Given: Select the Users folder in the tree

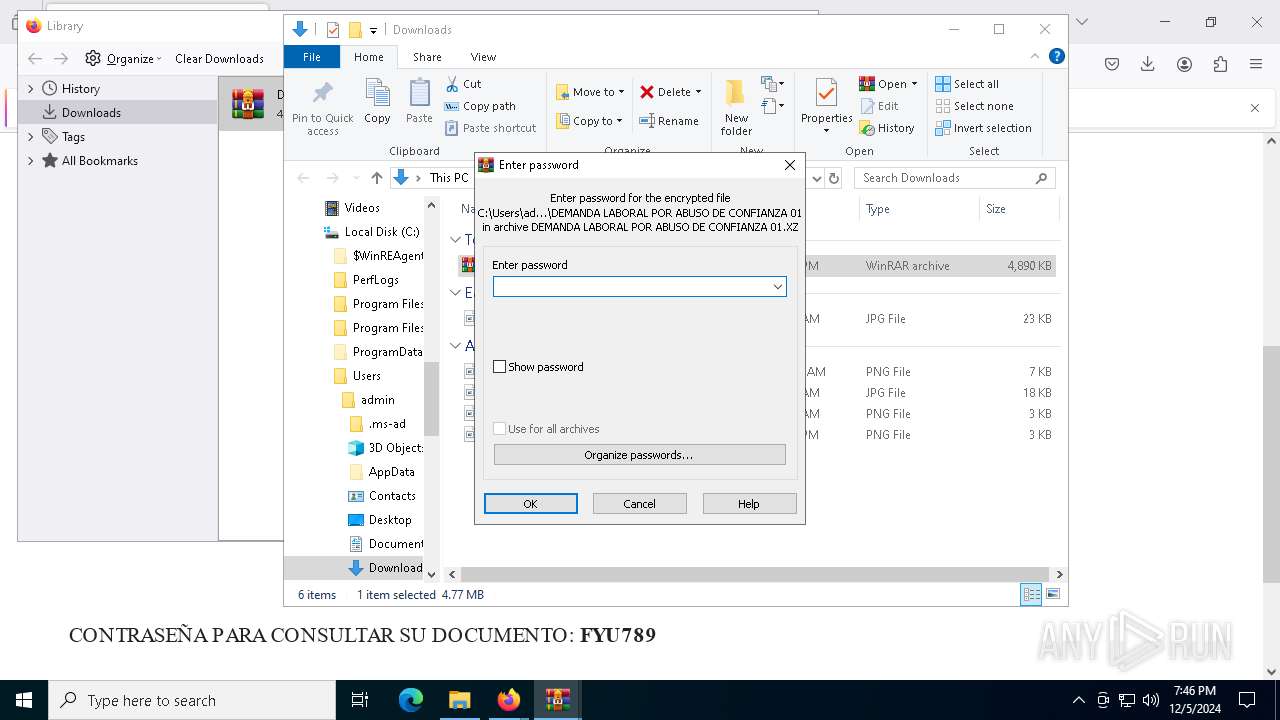Looking at the screenshot, I should point(356,376).
